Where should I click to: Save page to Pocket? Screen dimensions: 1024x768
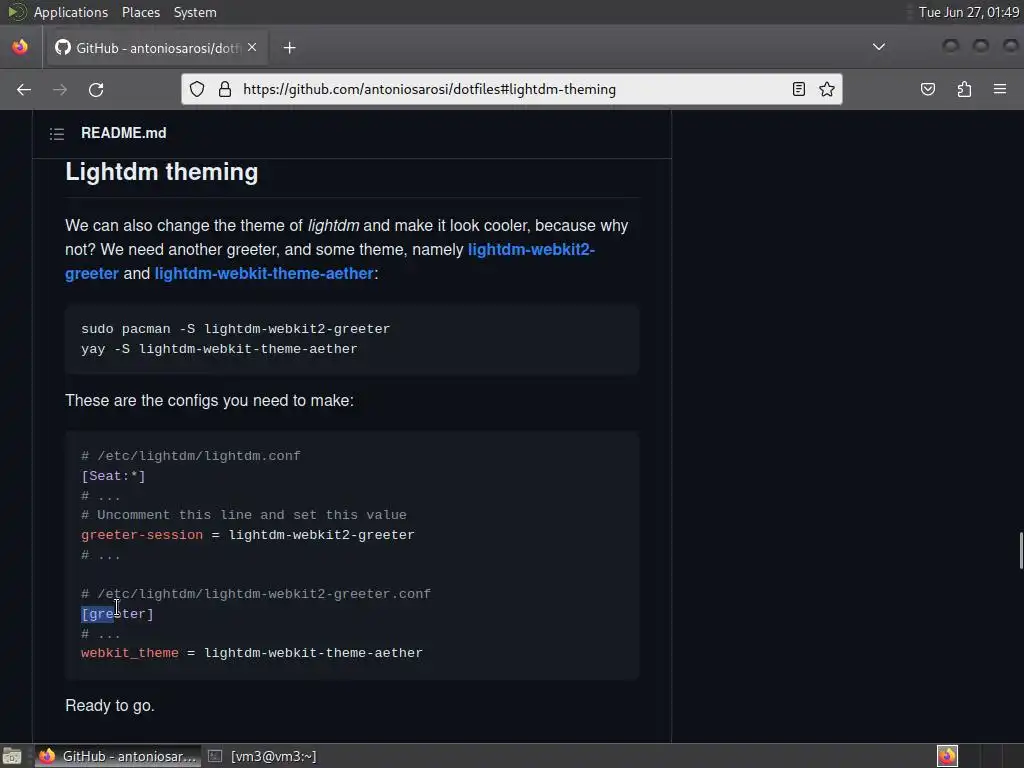pos(927,89)
